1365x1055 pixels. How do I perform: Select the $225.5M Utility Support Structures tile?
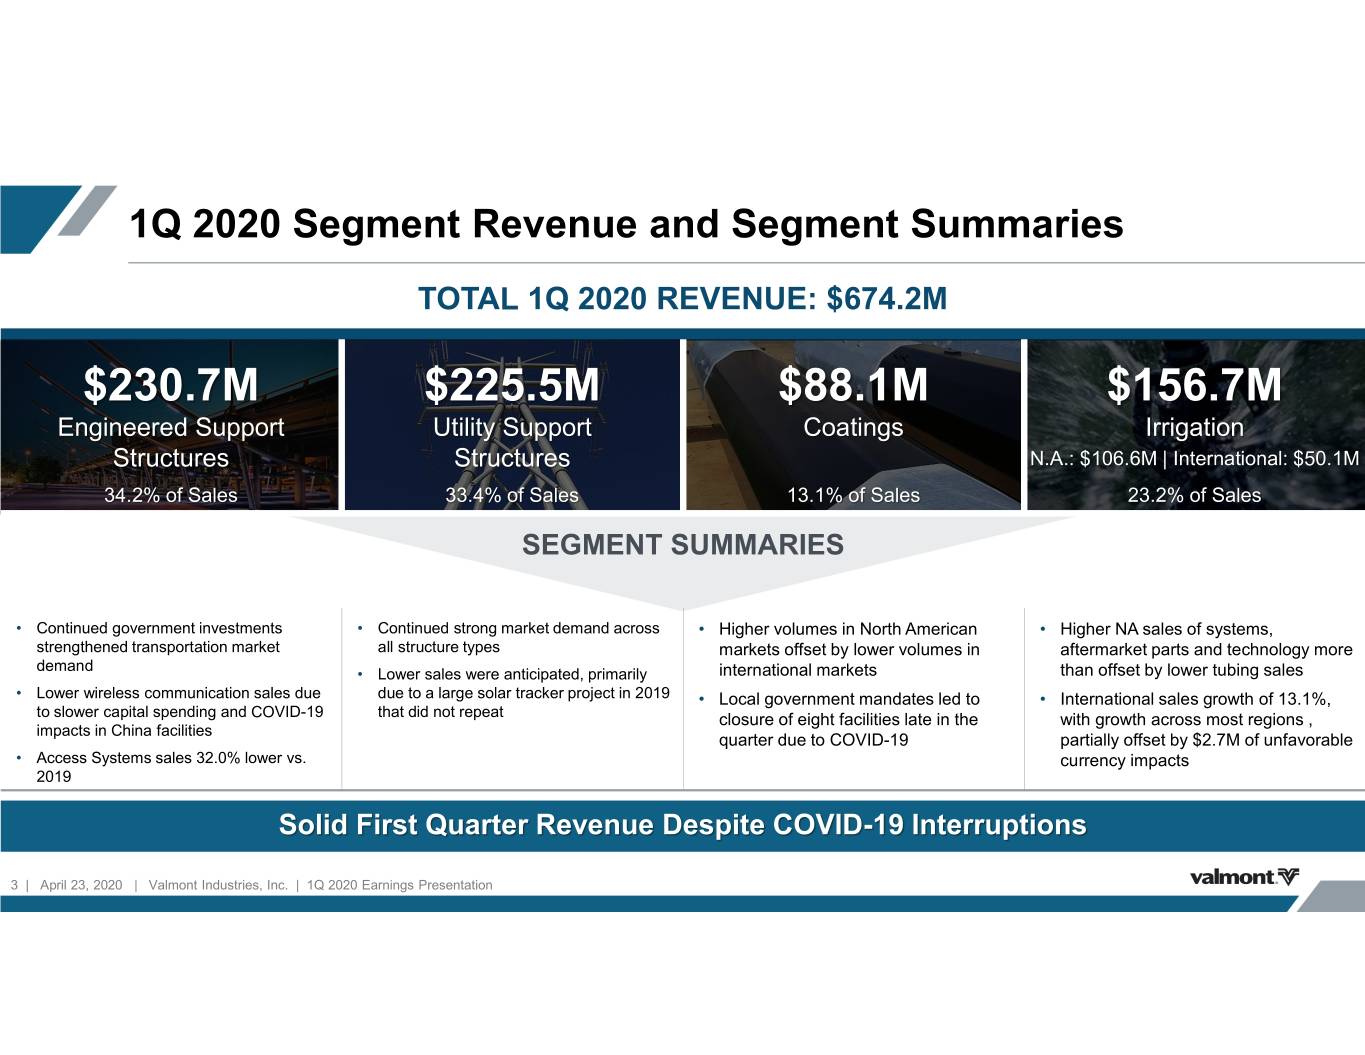512,424
